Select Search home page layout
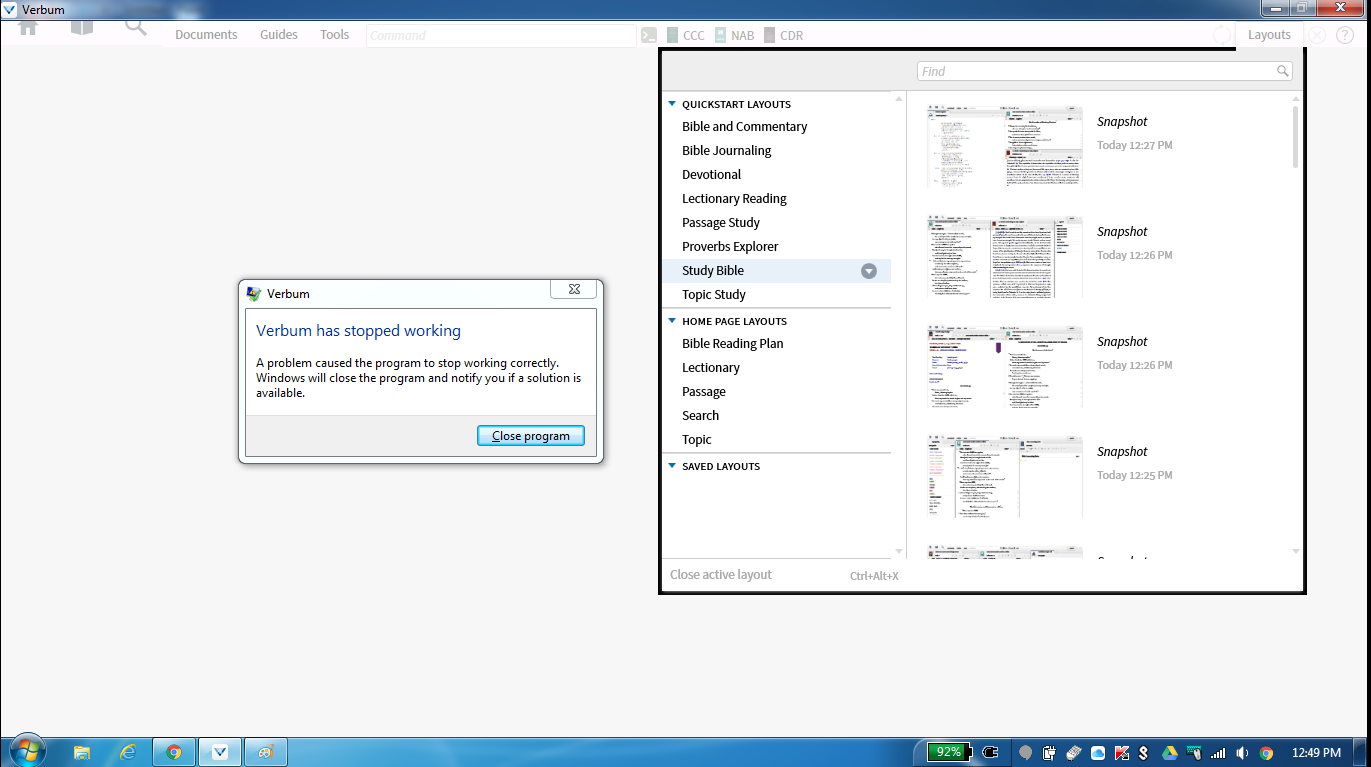 tap(701, 416)
